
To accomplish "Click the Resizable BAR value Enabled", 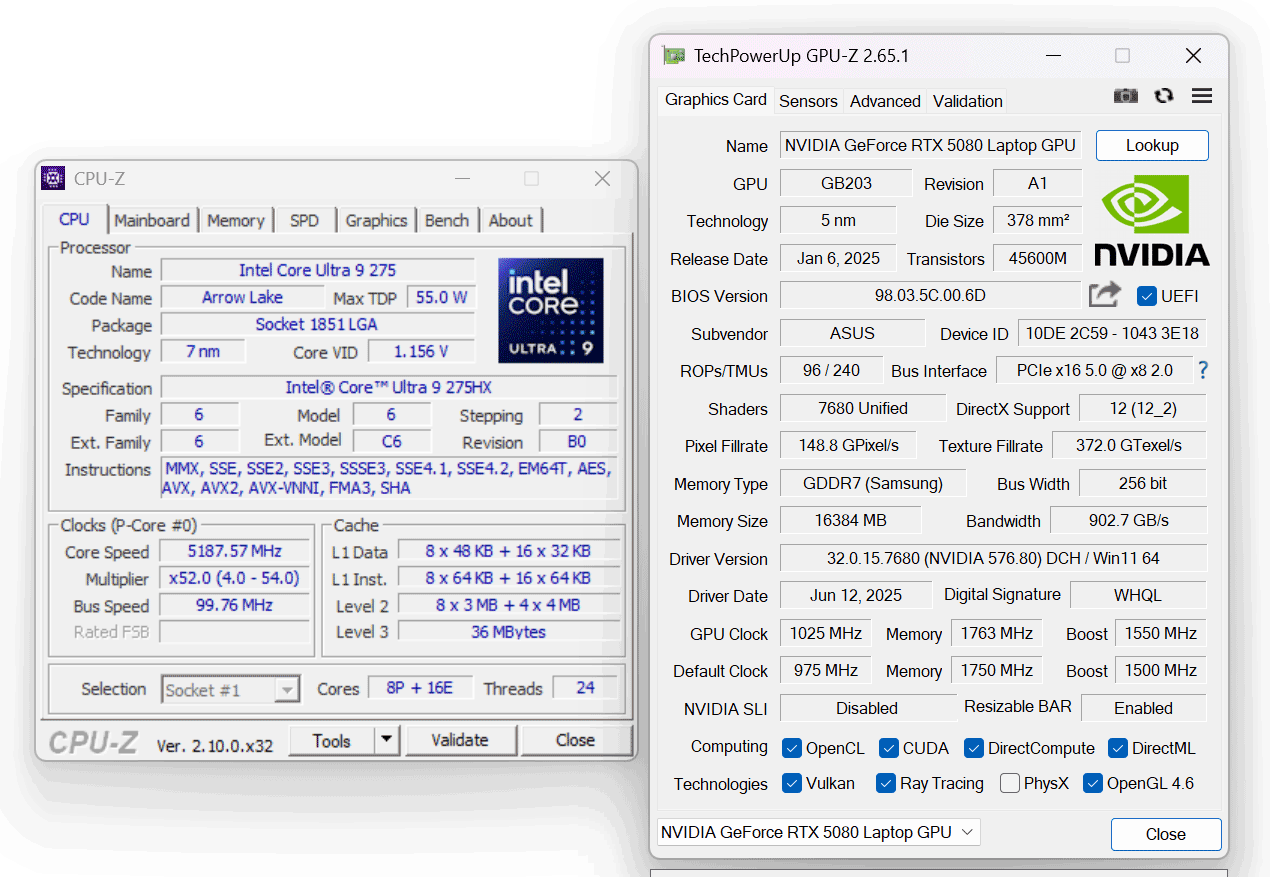I will pos(1144,708).
